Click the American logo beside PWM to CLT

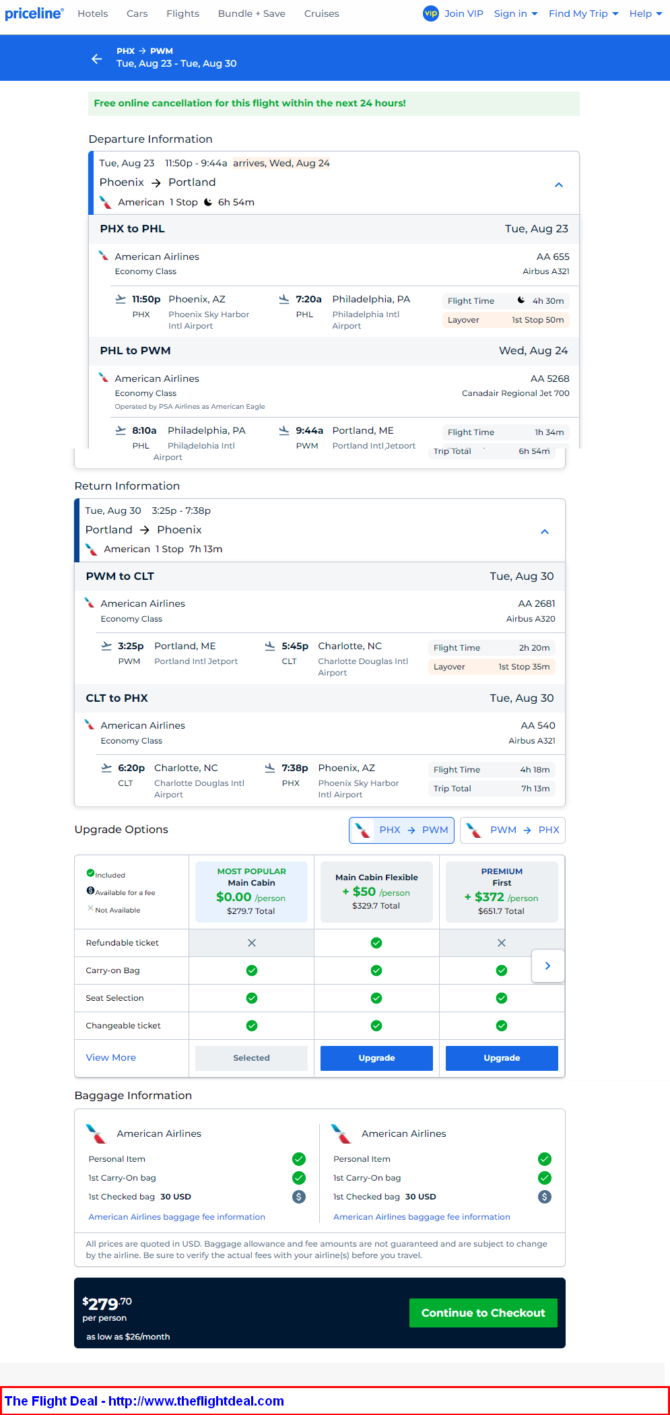point(90,603)
